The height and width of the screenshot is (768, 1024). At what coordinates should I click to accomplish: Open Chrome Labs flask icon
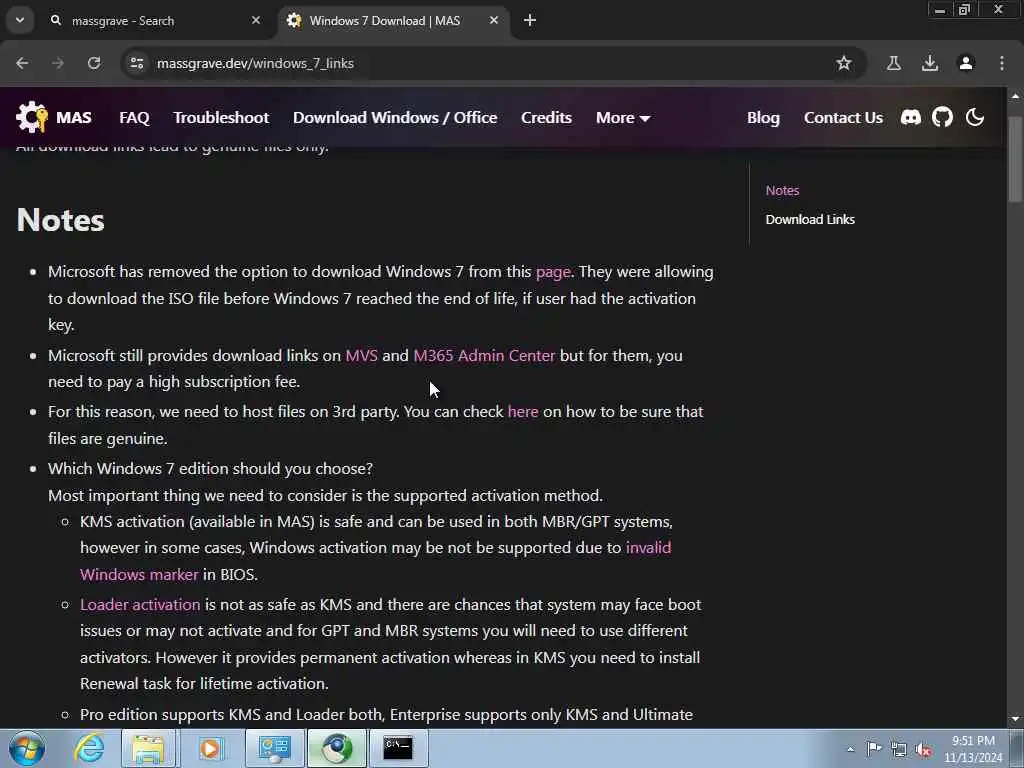coord(893,63)
